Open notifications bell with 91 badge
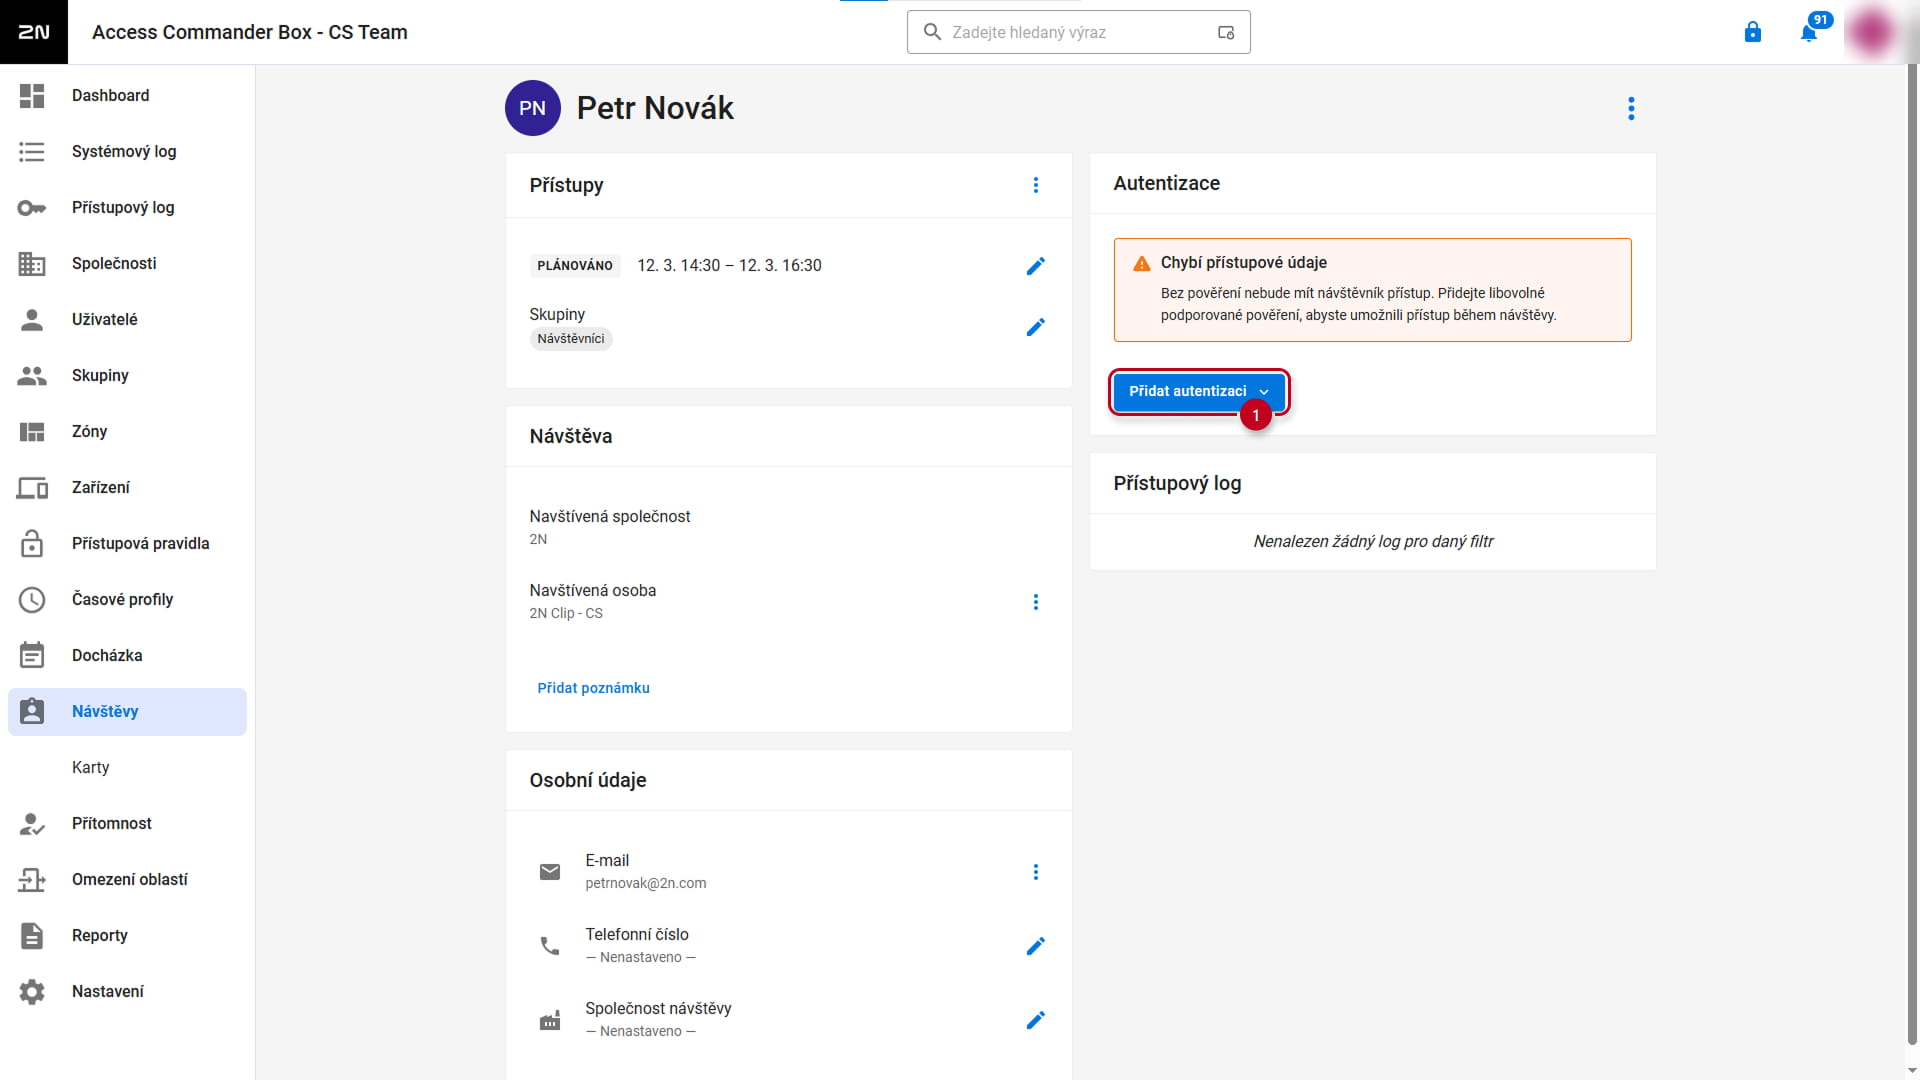 (x=1809, y=32)
